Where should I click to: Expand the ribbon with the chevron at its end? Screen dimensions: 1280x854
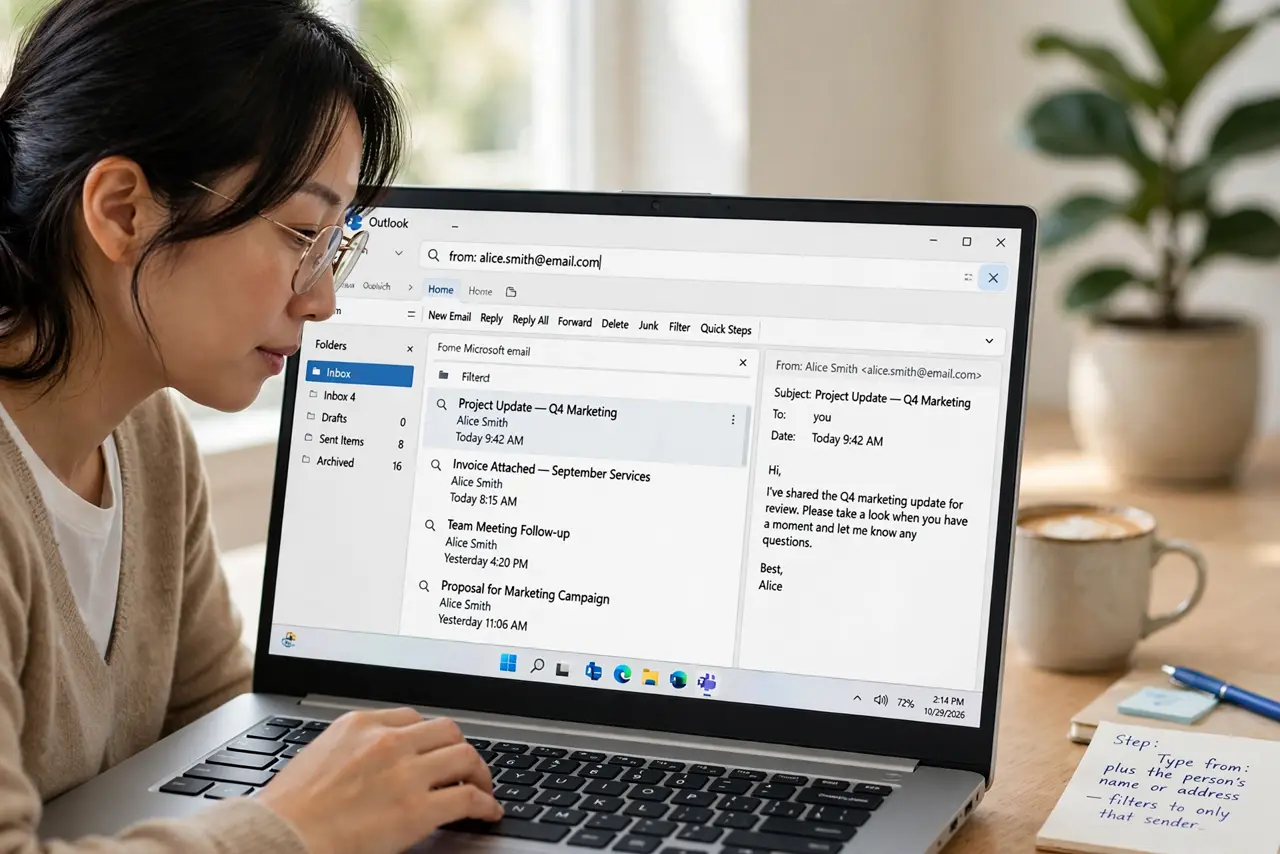989,341
